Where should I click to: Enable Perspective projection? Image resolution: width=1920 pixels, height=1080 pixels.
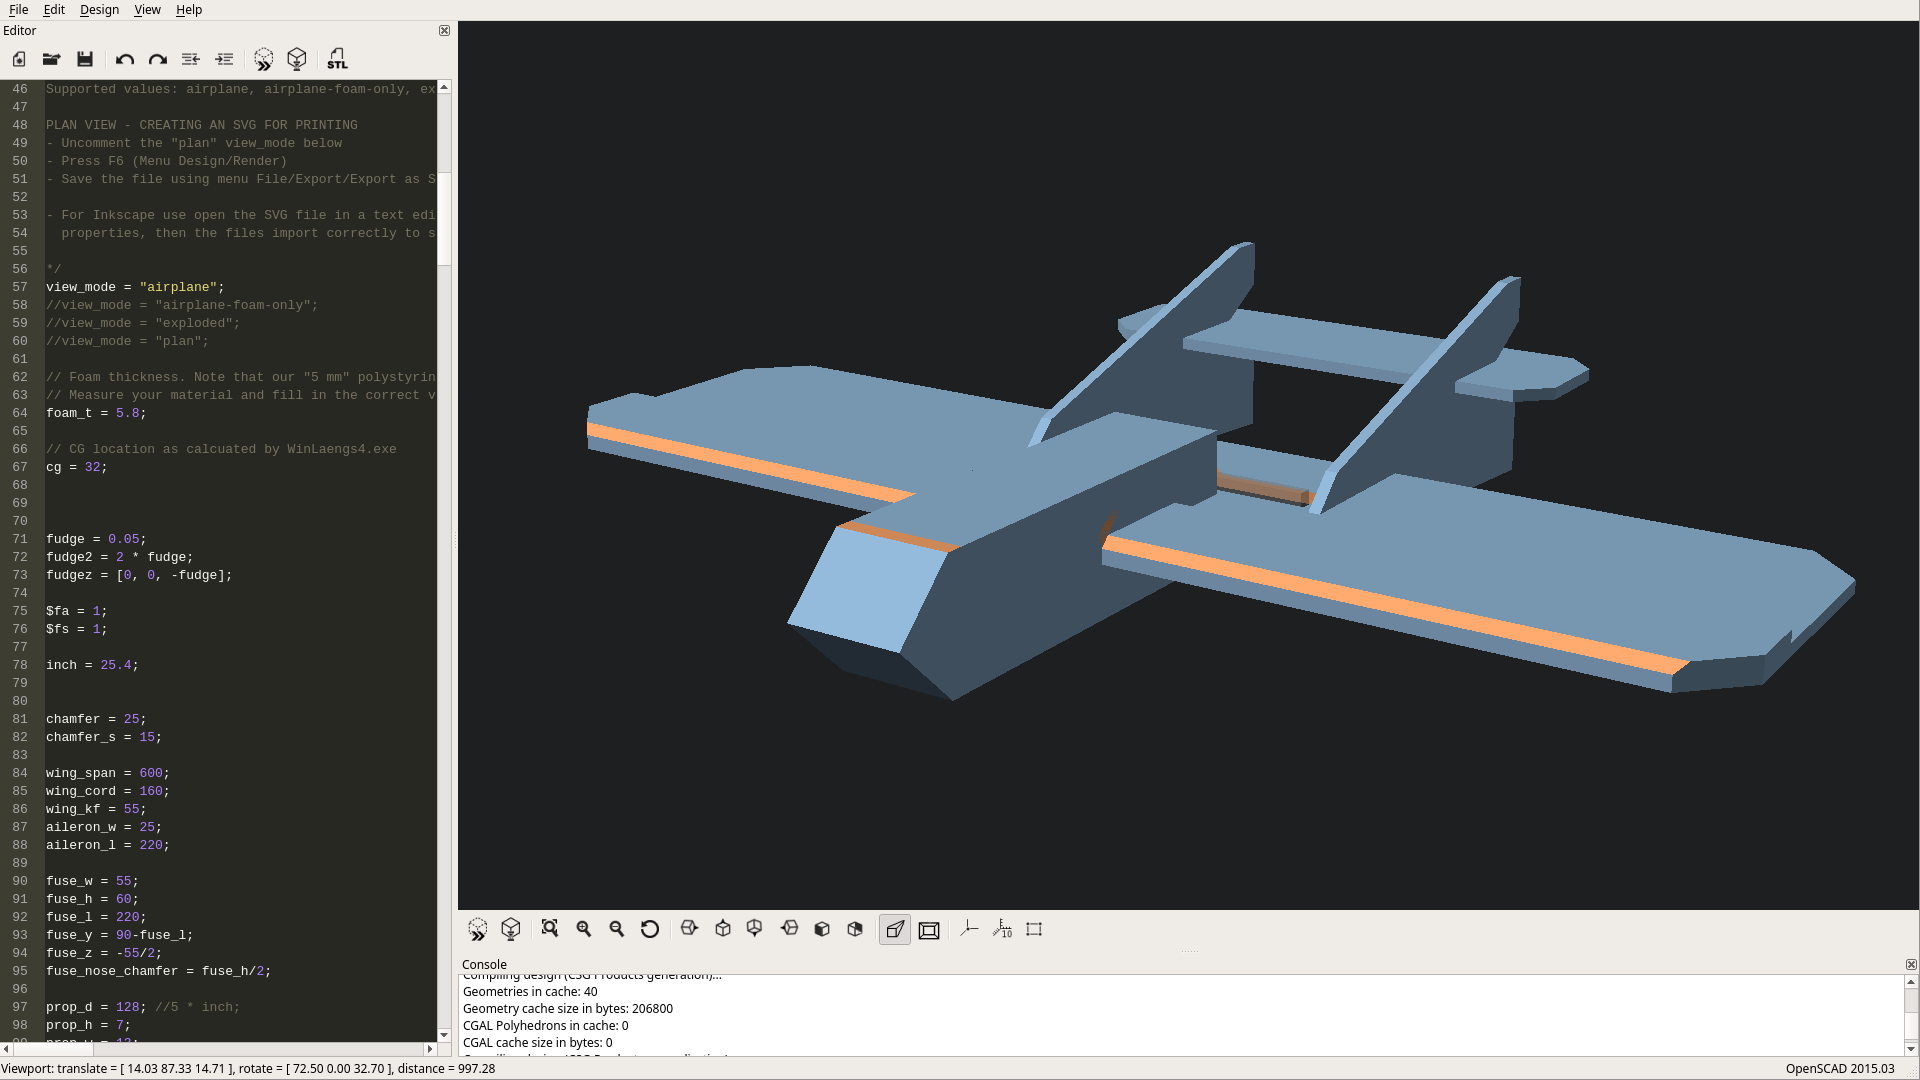[x=895, y=929]
